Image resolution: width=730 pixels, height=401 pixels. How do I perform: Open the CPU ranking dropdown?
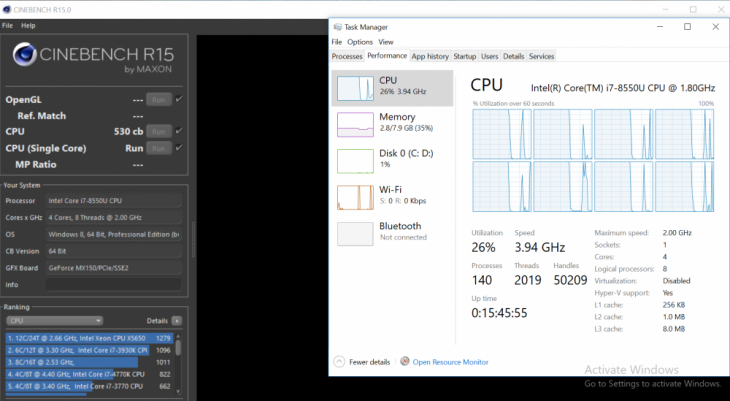point(54,321)
